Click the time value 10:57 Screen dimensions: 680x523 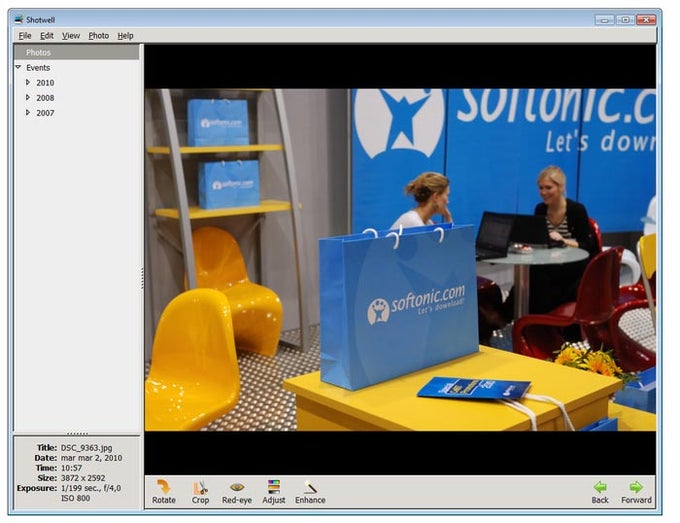pos(71,468)
